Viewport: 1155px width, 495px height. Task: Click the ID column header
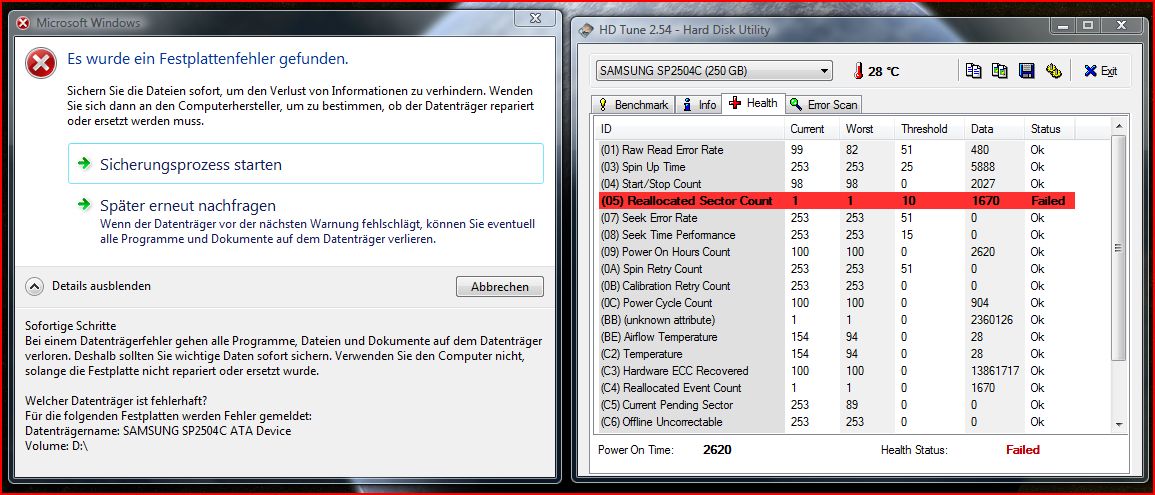[689, 129]
